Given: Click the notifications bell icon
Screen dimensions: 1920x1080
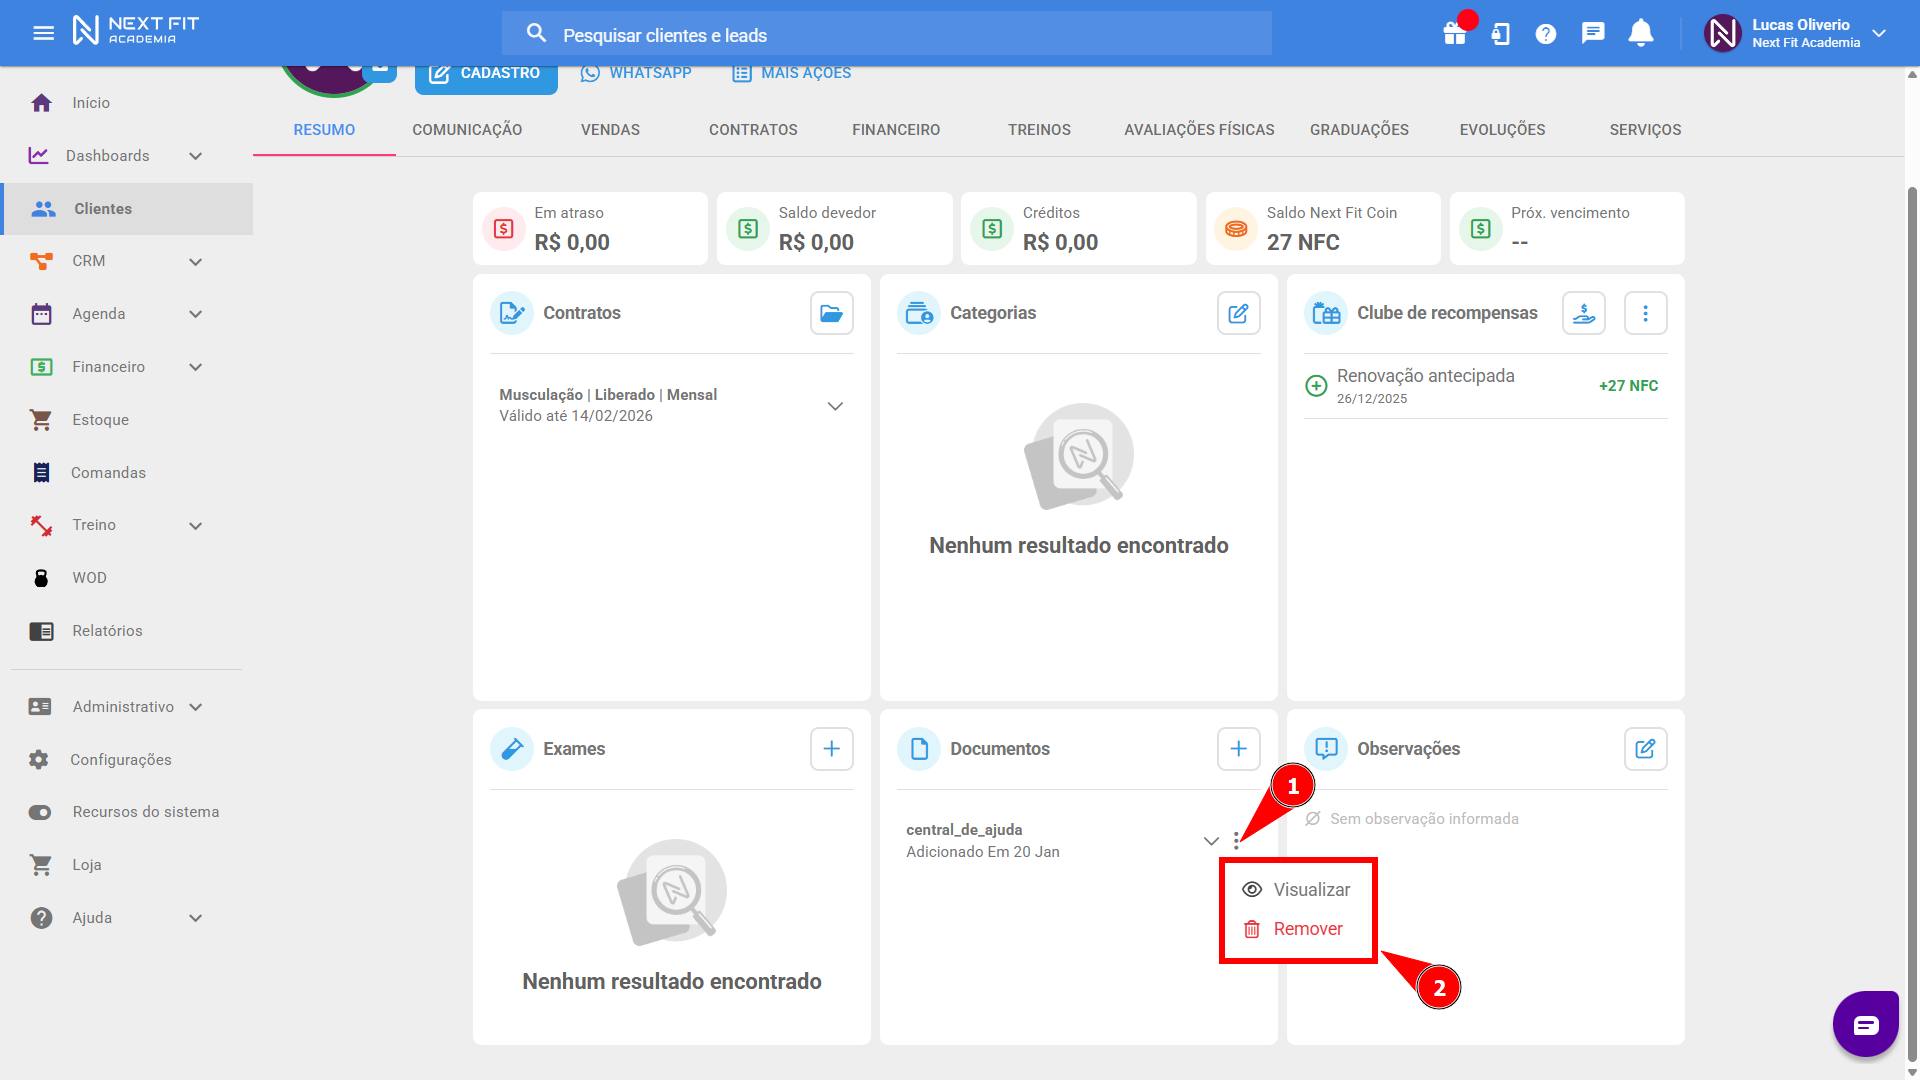Looking at the screenshot, I should tap(1640, 34).
